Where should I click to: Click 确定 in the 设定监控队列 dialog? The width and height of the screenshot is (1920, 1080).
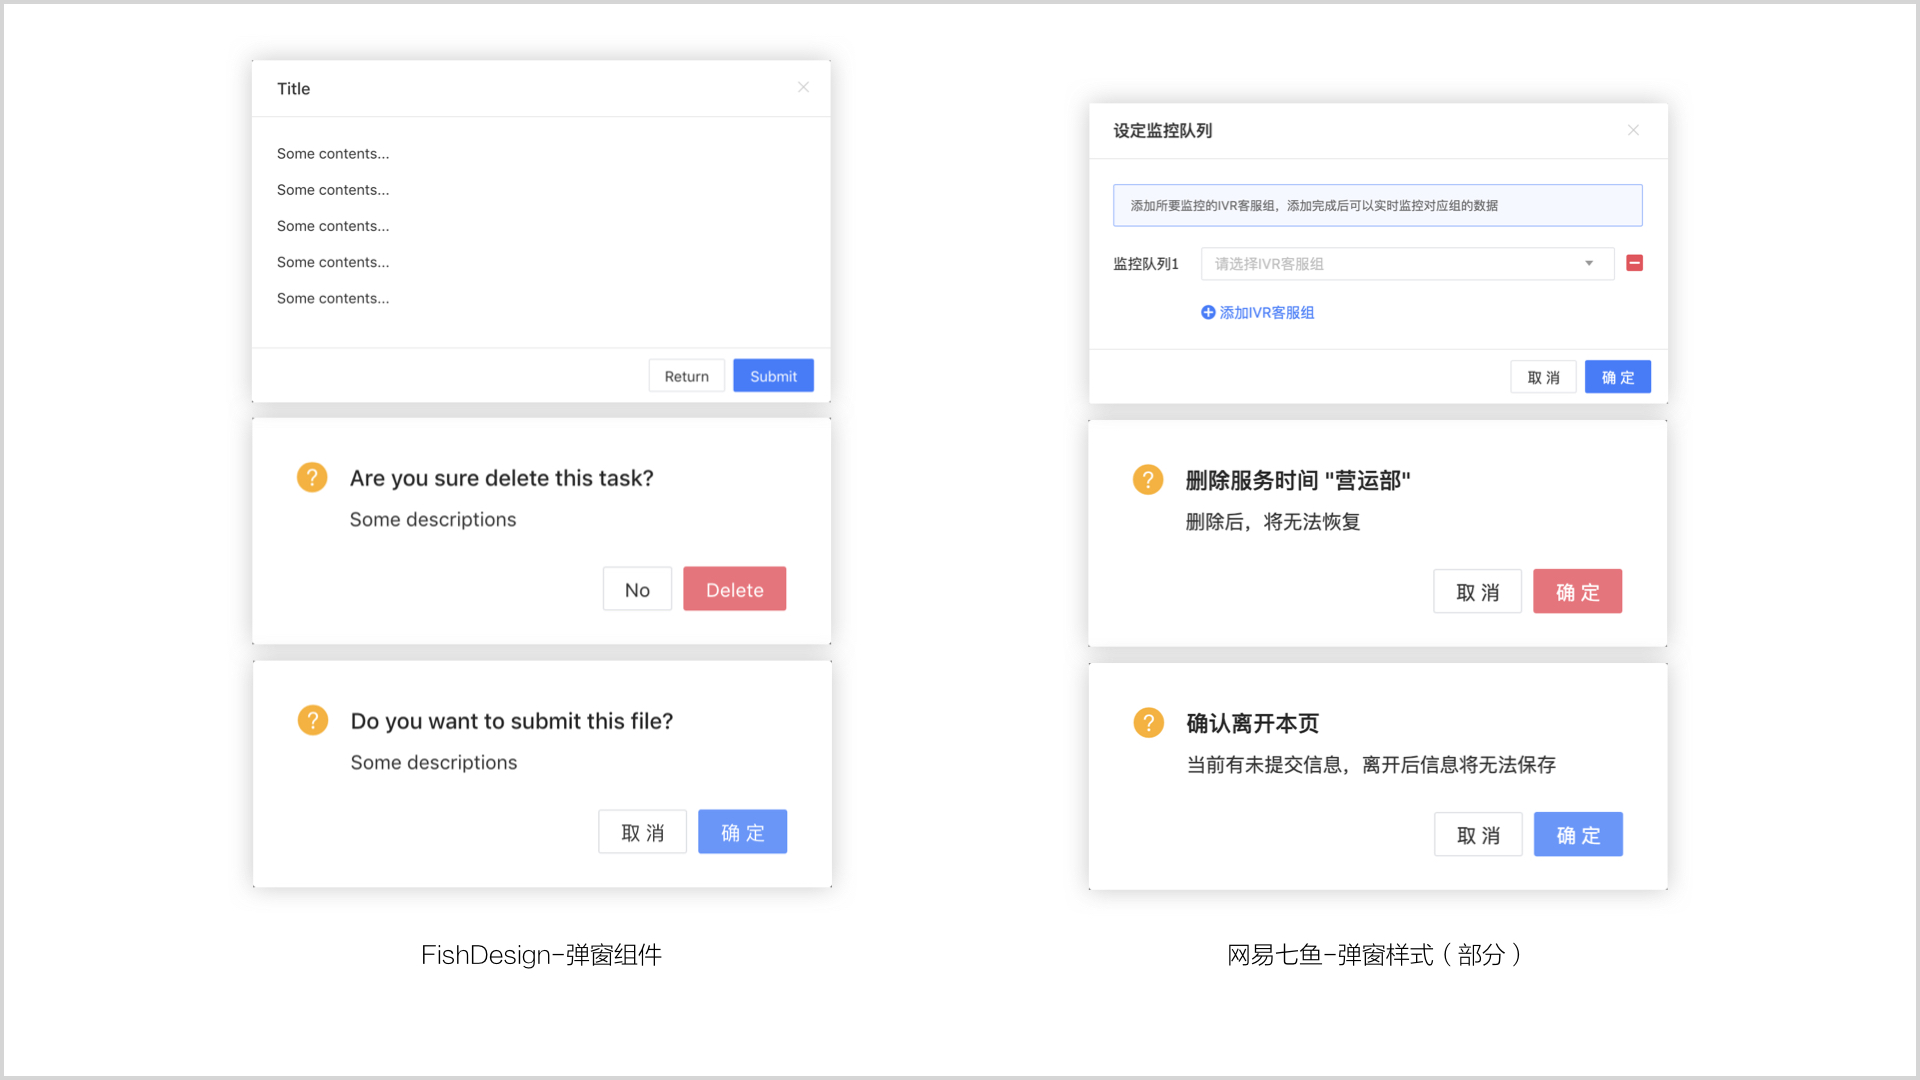[x=1617, y=377]
